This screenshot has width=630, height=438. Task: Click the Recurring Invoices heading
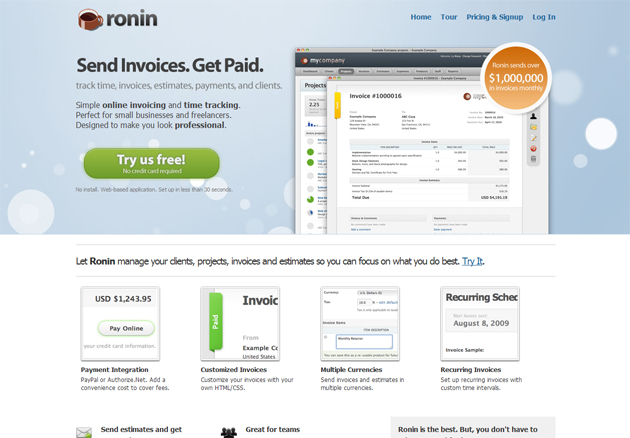click(x=470, y=370)
